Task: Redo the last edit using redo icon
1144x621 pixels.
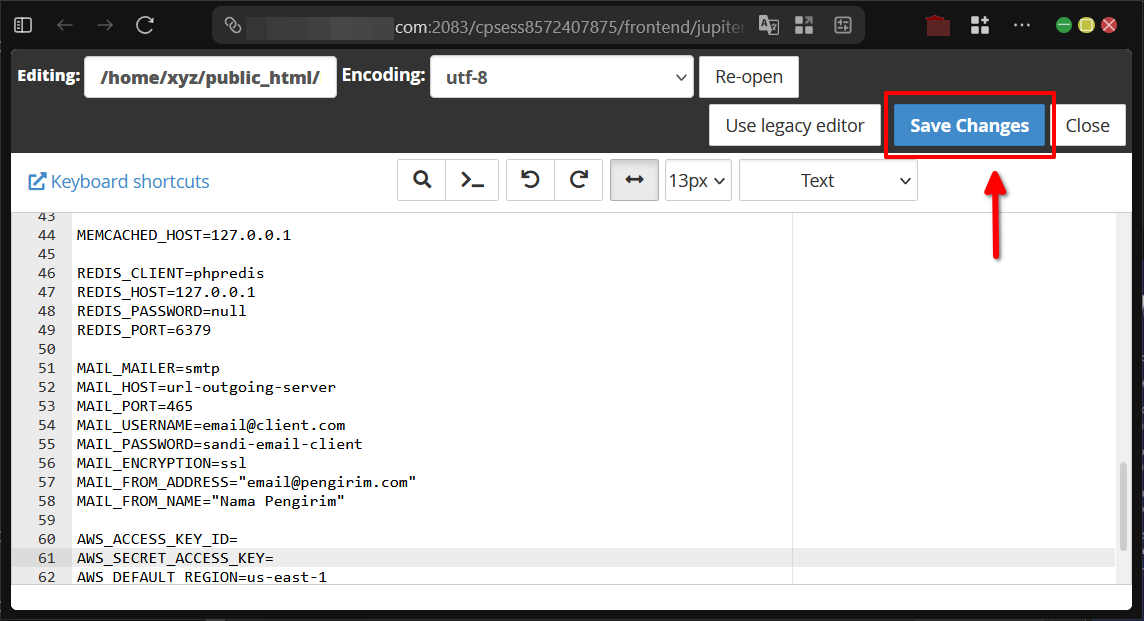Action: coord(578,180)
